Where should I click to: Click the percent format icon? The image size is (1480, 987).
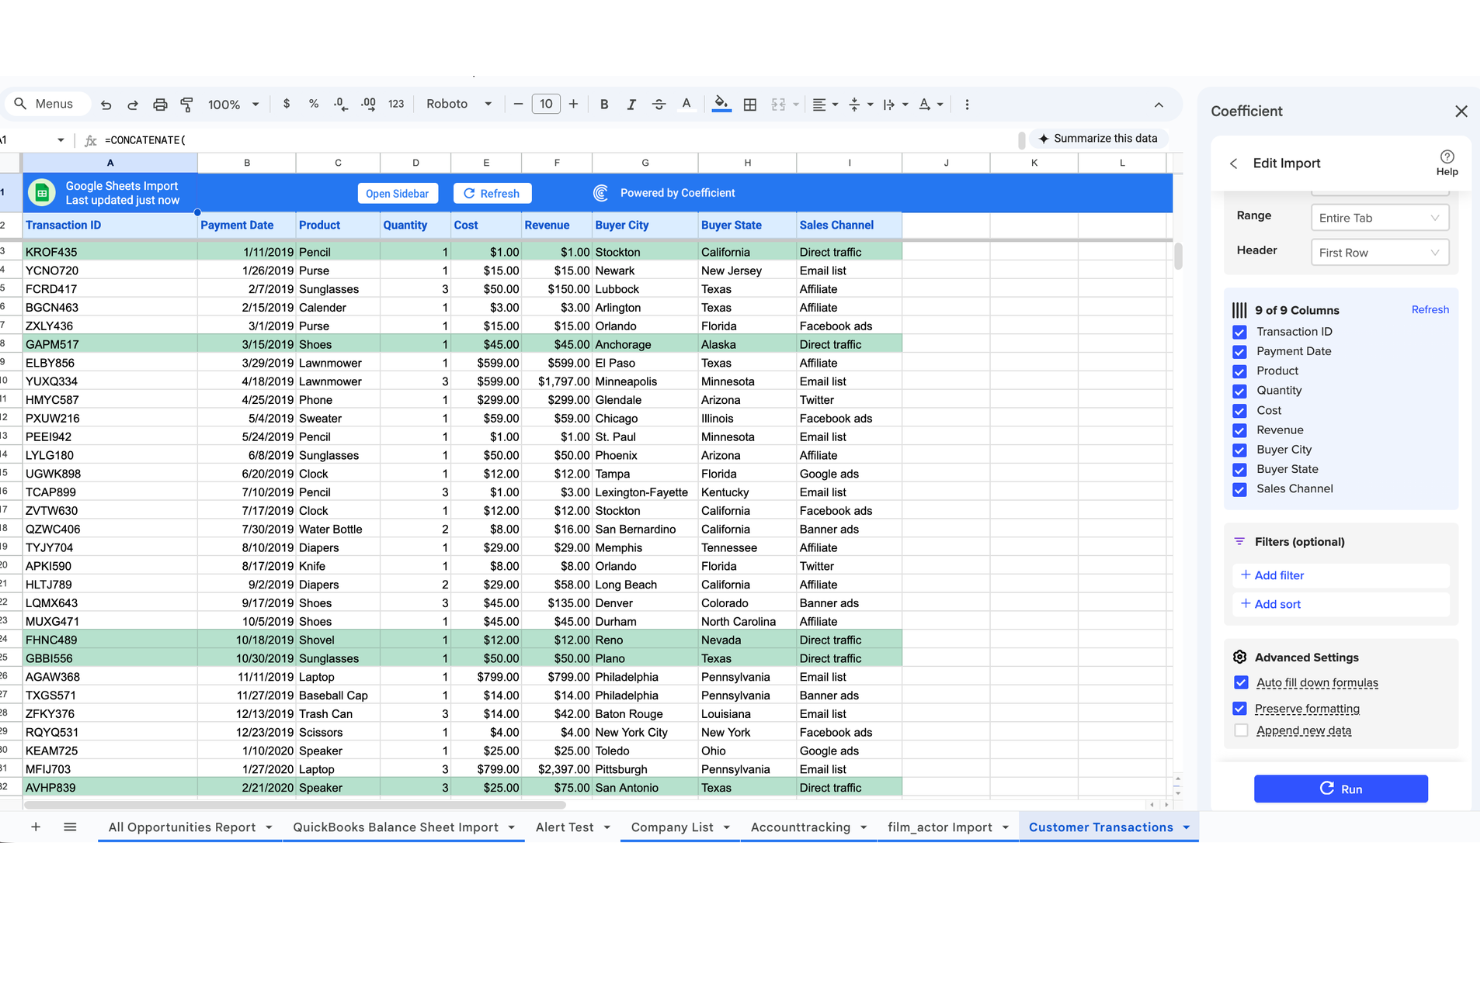coord(313,103)
